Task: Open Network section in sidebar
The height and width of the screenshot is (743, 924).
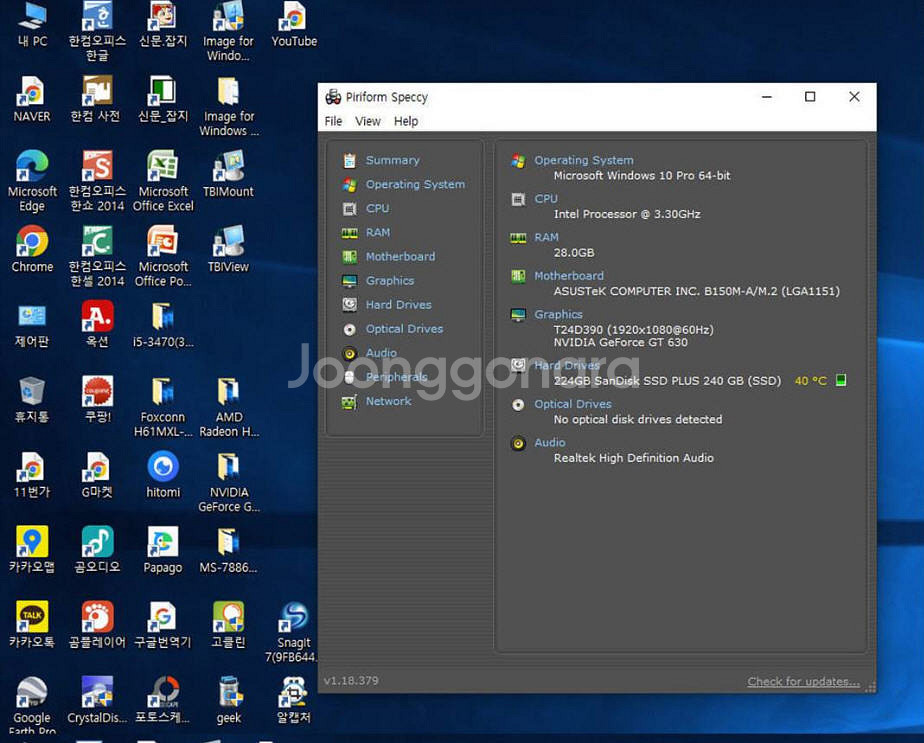Action: (388, 401)
